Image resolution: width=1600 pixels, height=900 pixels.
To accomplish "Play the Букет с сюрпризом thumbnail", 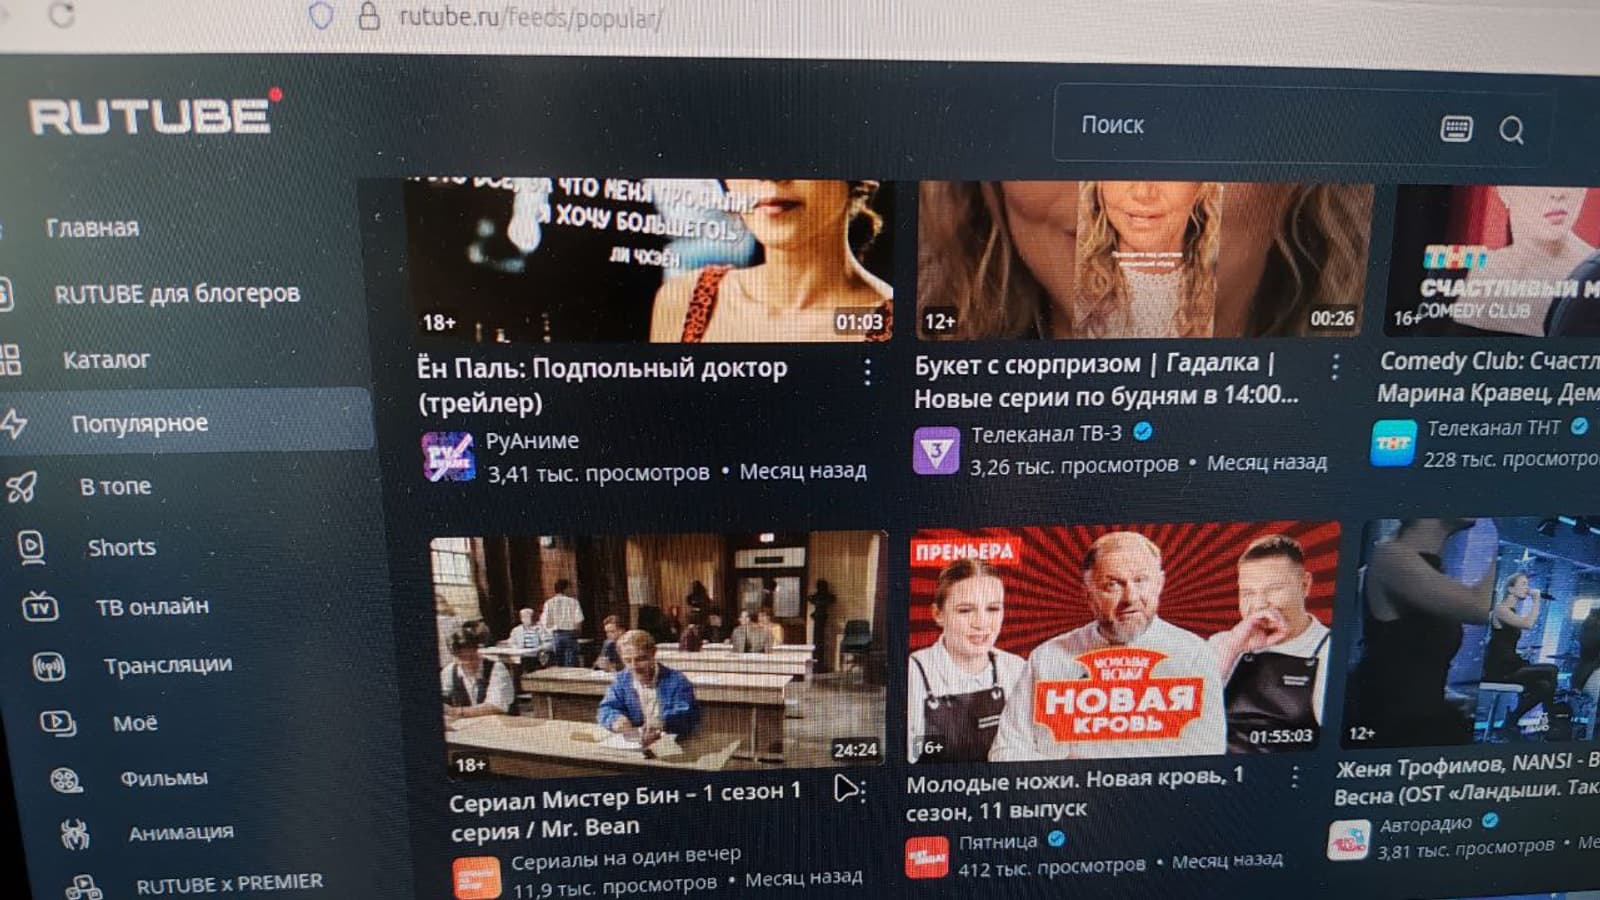I will [x=1145, y=260].
